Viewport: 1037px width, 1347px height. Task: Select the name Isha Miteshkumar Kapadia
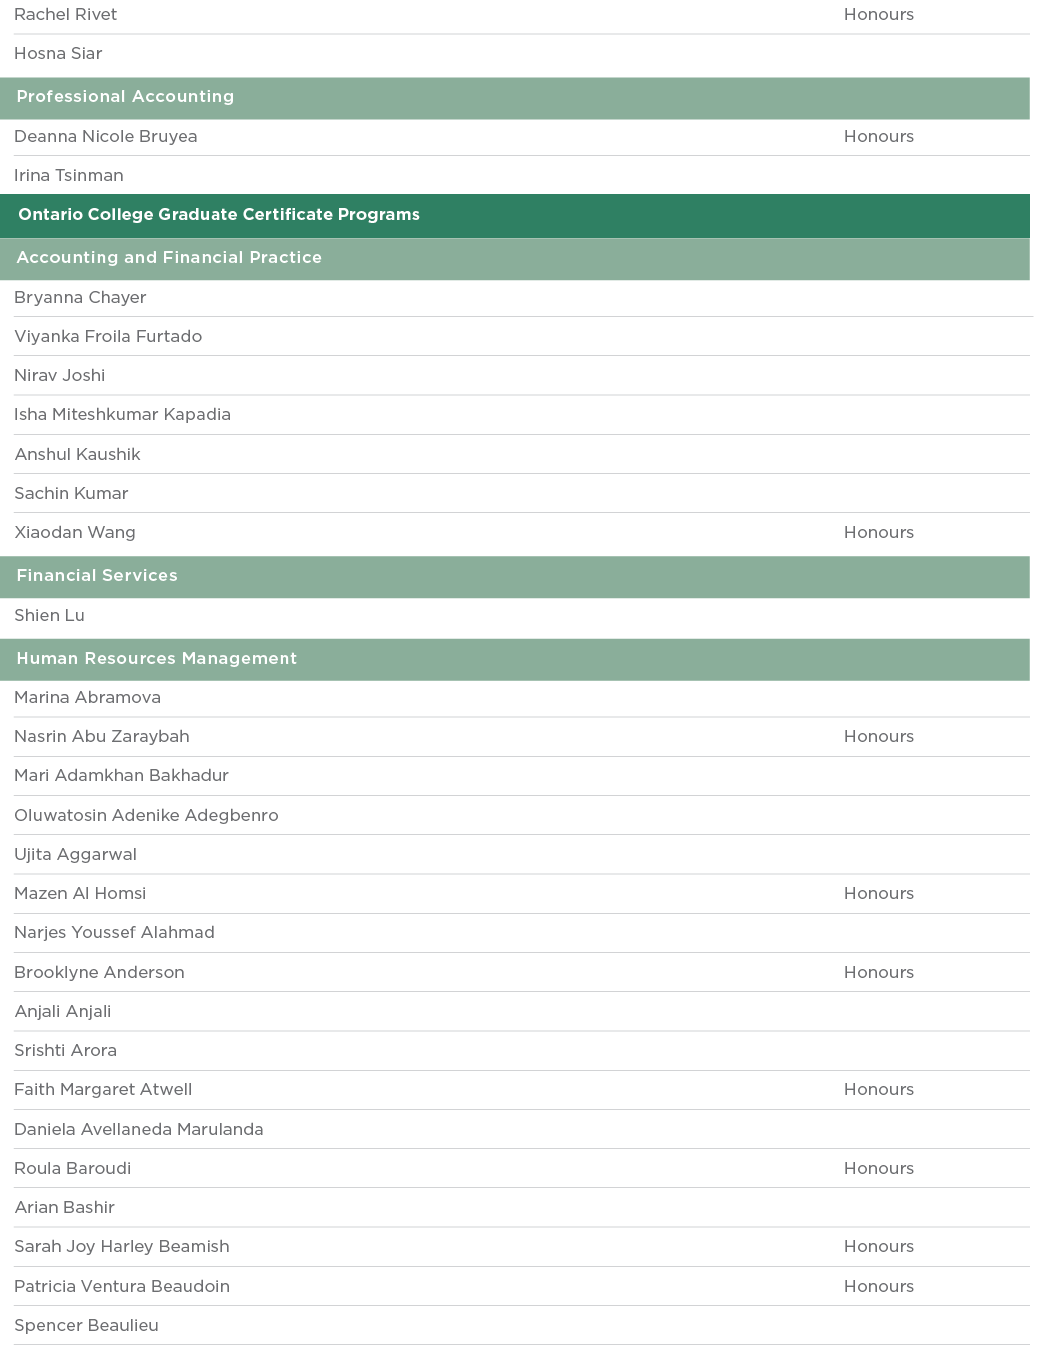coord(122,415)
